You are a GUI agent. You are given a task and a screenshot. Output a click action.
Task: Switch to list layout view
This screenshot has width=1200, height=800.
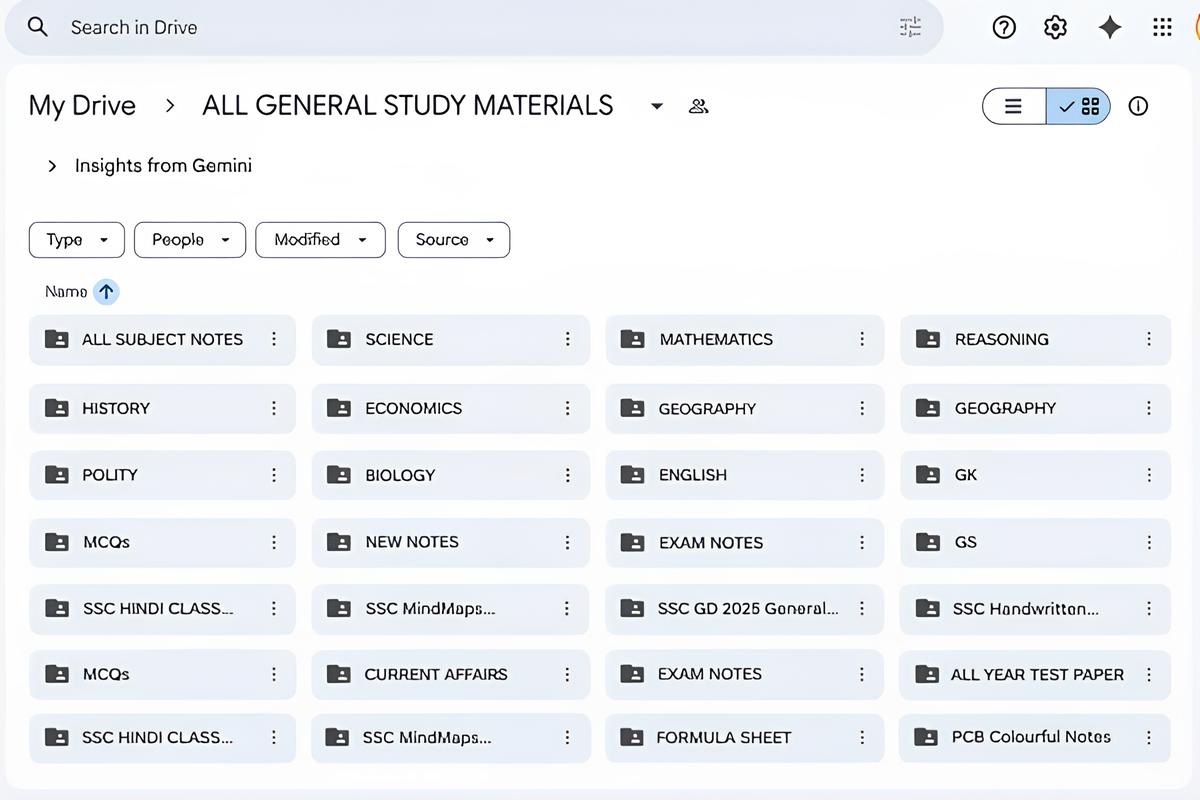pos(1014,106)
